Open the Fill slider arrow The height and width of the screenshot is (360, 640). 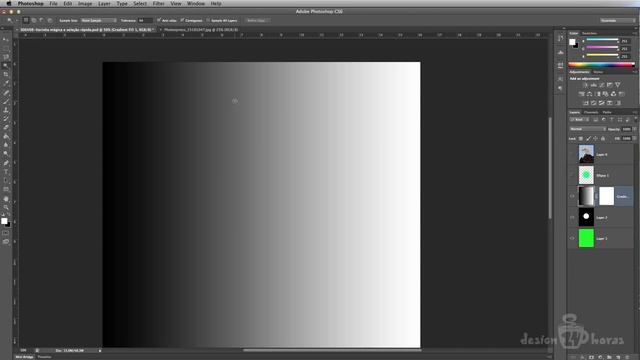[x=635, y=139]
